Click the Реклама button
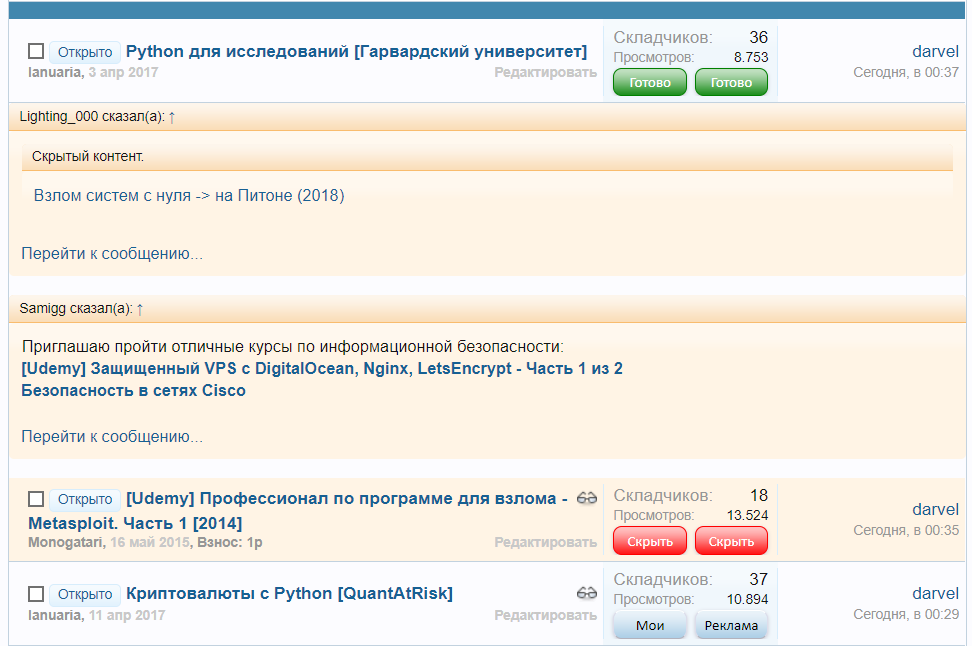 [731, 626]
